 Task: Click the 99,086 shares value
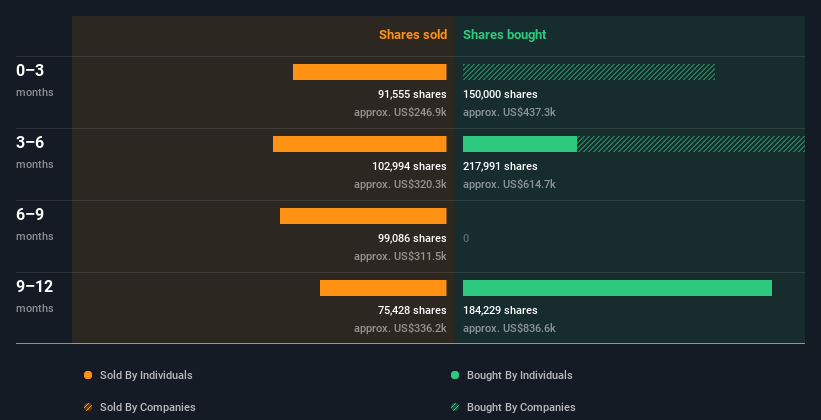pos(412,238)
